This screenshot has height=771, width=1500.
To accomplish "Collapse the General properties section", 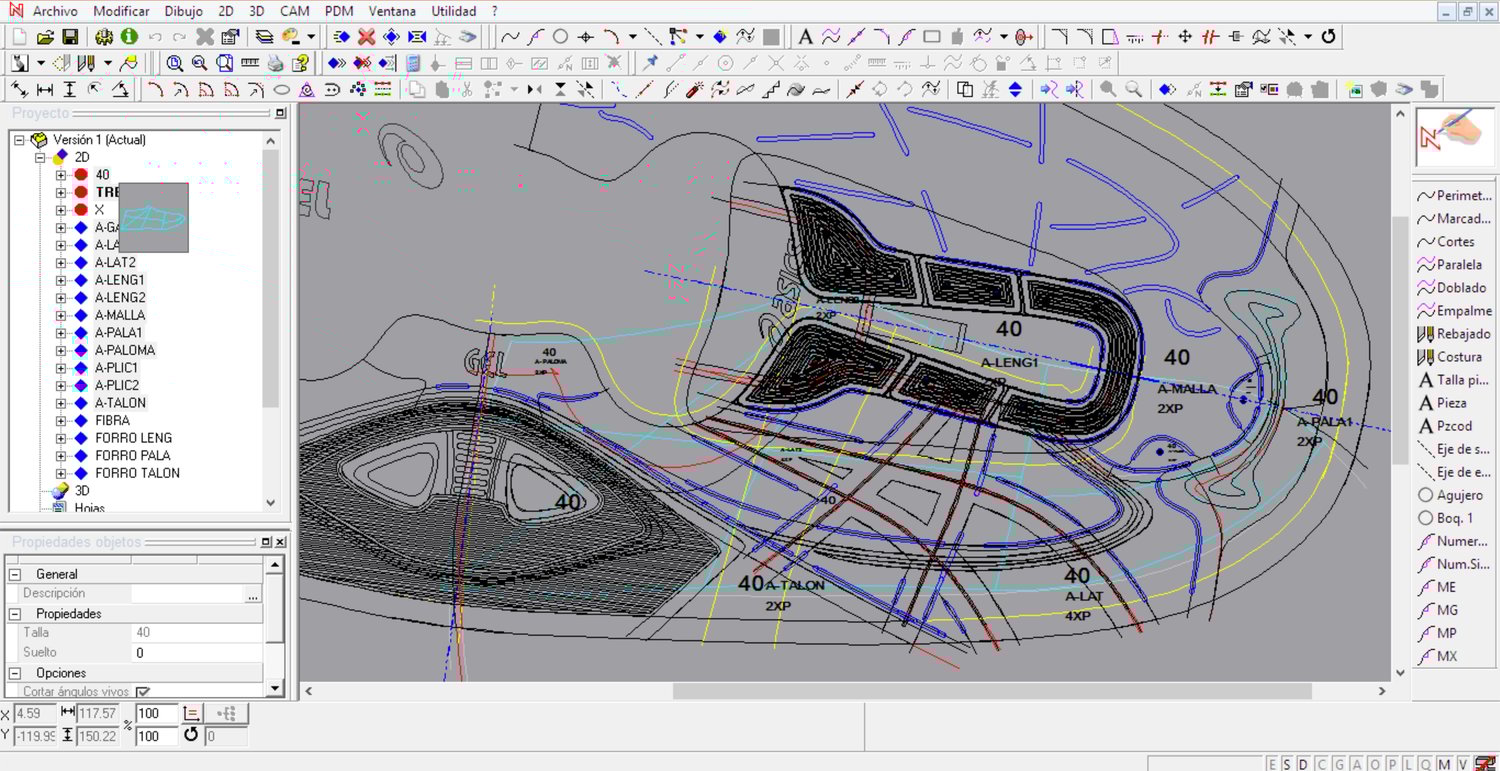I will pyautogui.click(x=15, y=574).
